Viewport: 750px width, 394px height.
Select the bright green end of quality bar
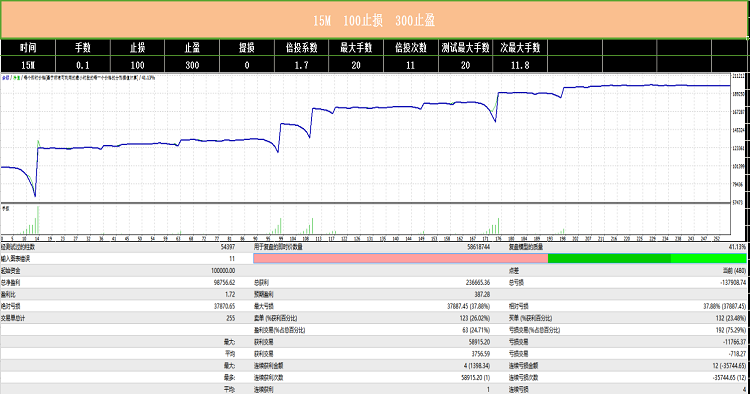[x=708, y=259]
